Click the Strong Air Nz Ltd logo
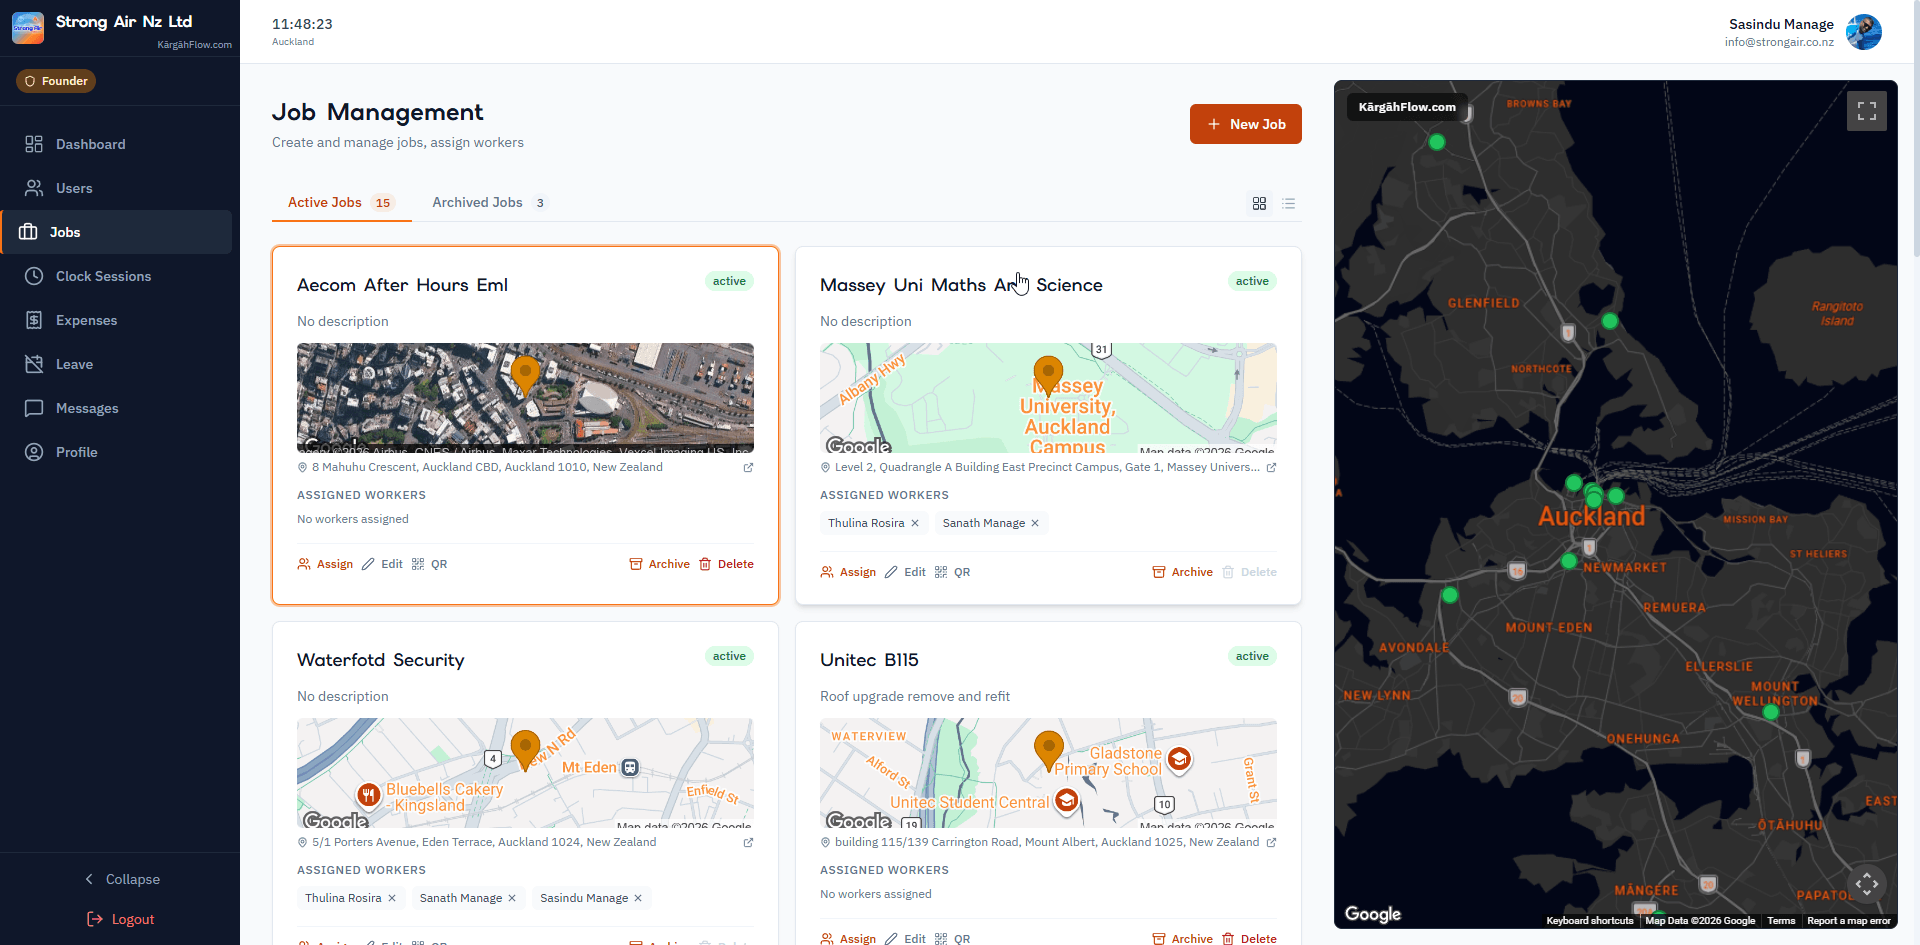 point(28,28)
